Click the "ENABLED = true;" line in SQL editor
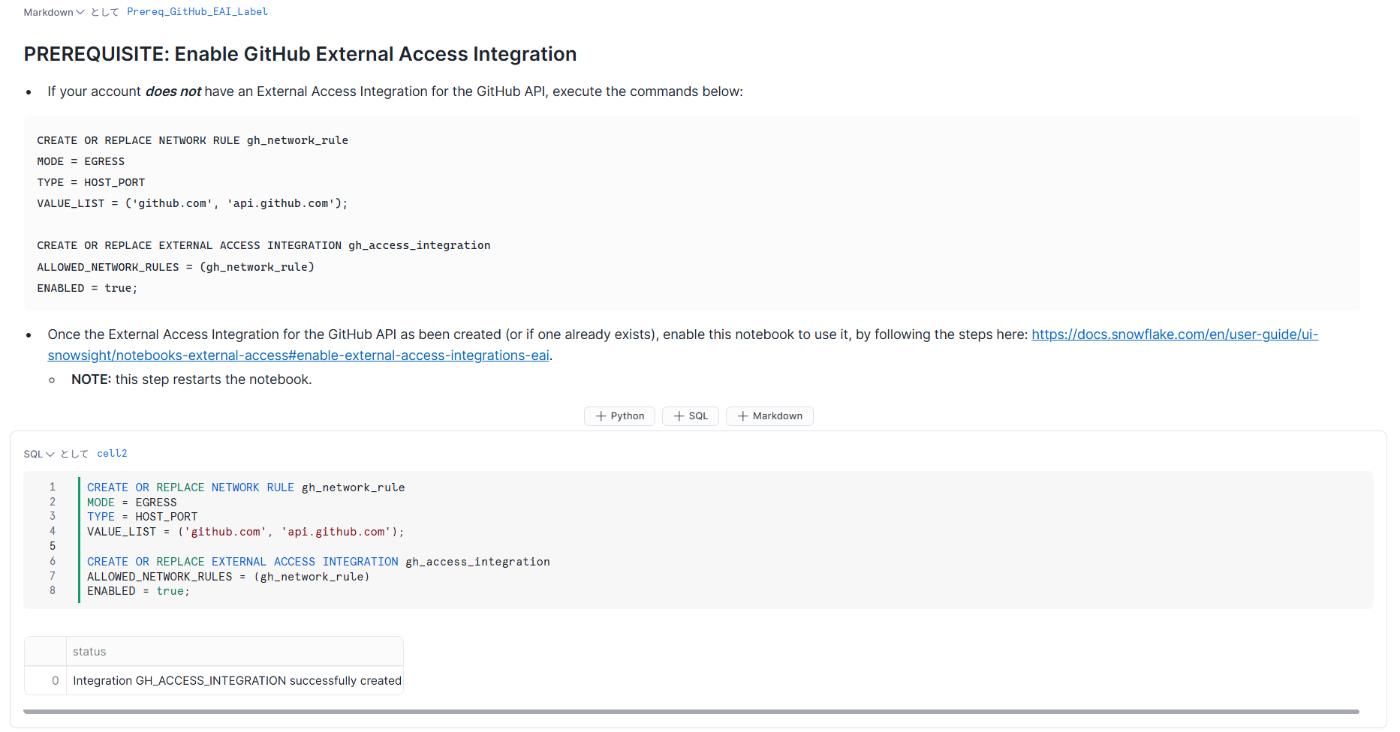The width and height of the screenshot is (1400, 732). tap(138, 591)
